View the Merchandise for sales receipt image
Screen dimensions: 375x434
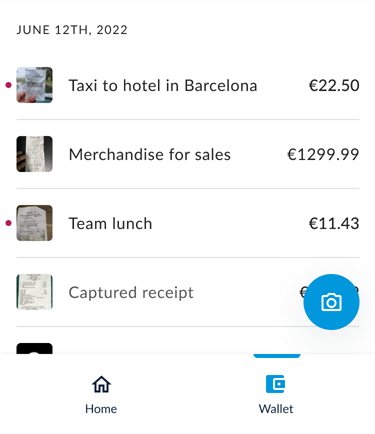[x=35, y=154]
